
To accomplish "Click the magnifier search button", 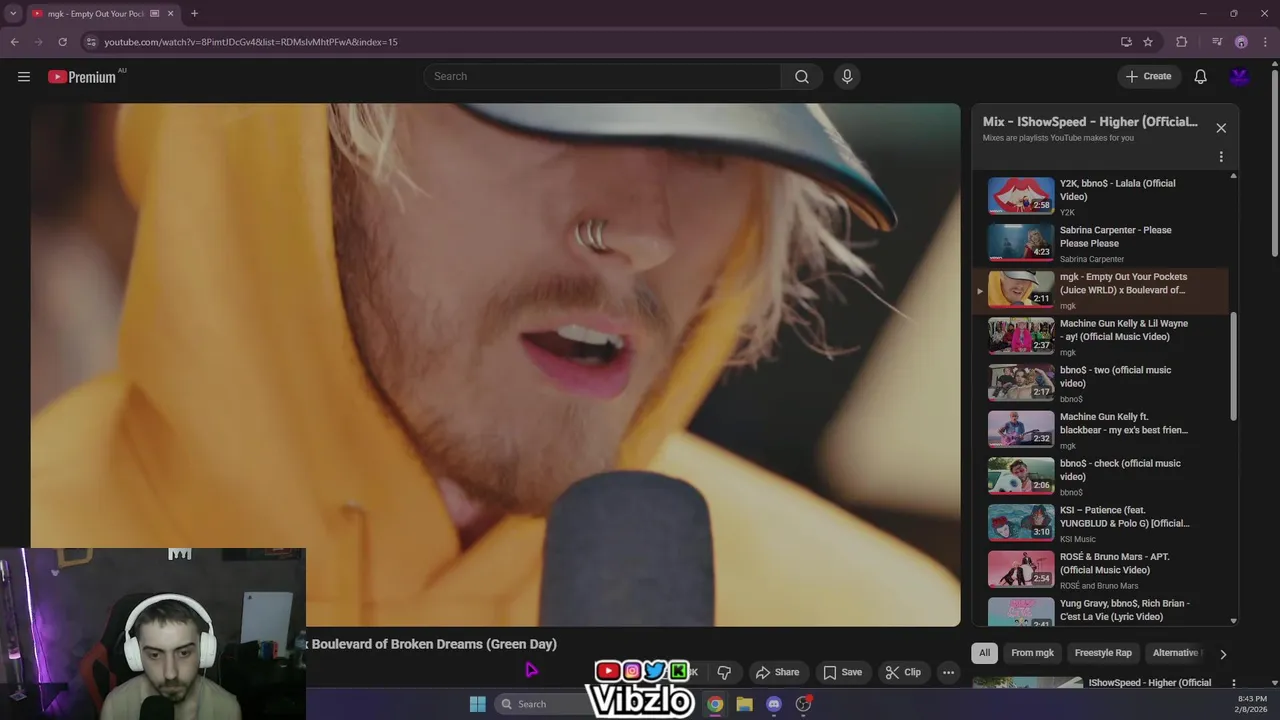I will 802,76.
